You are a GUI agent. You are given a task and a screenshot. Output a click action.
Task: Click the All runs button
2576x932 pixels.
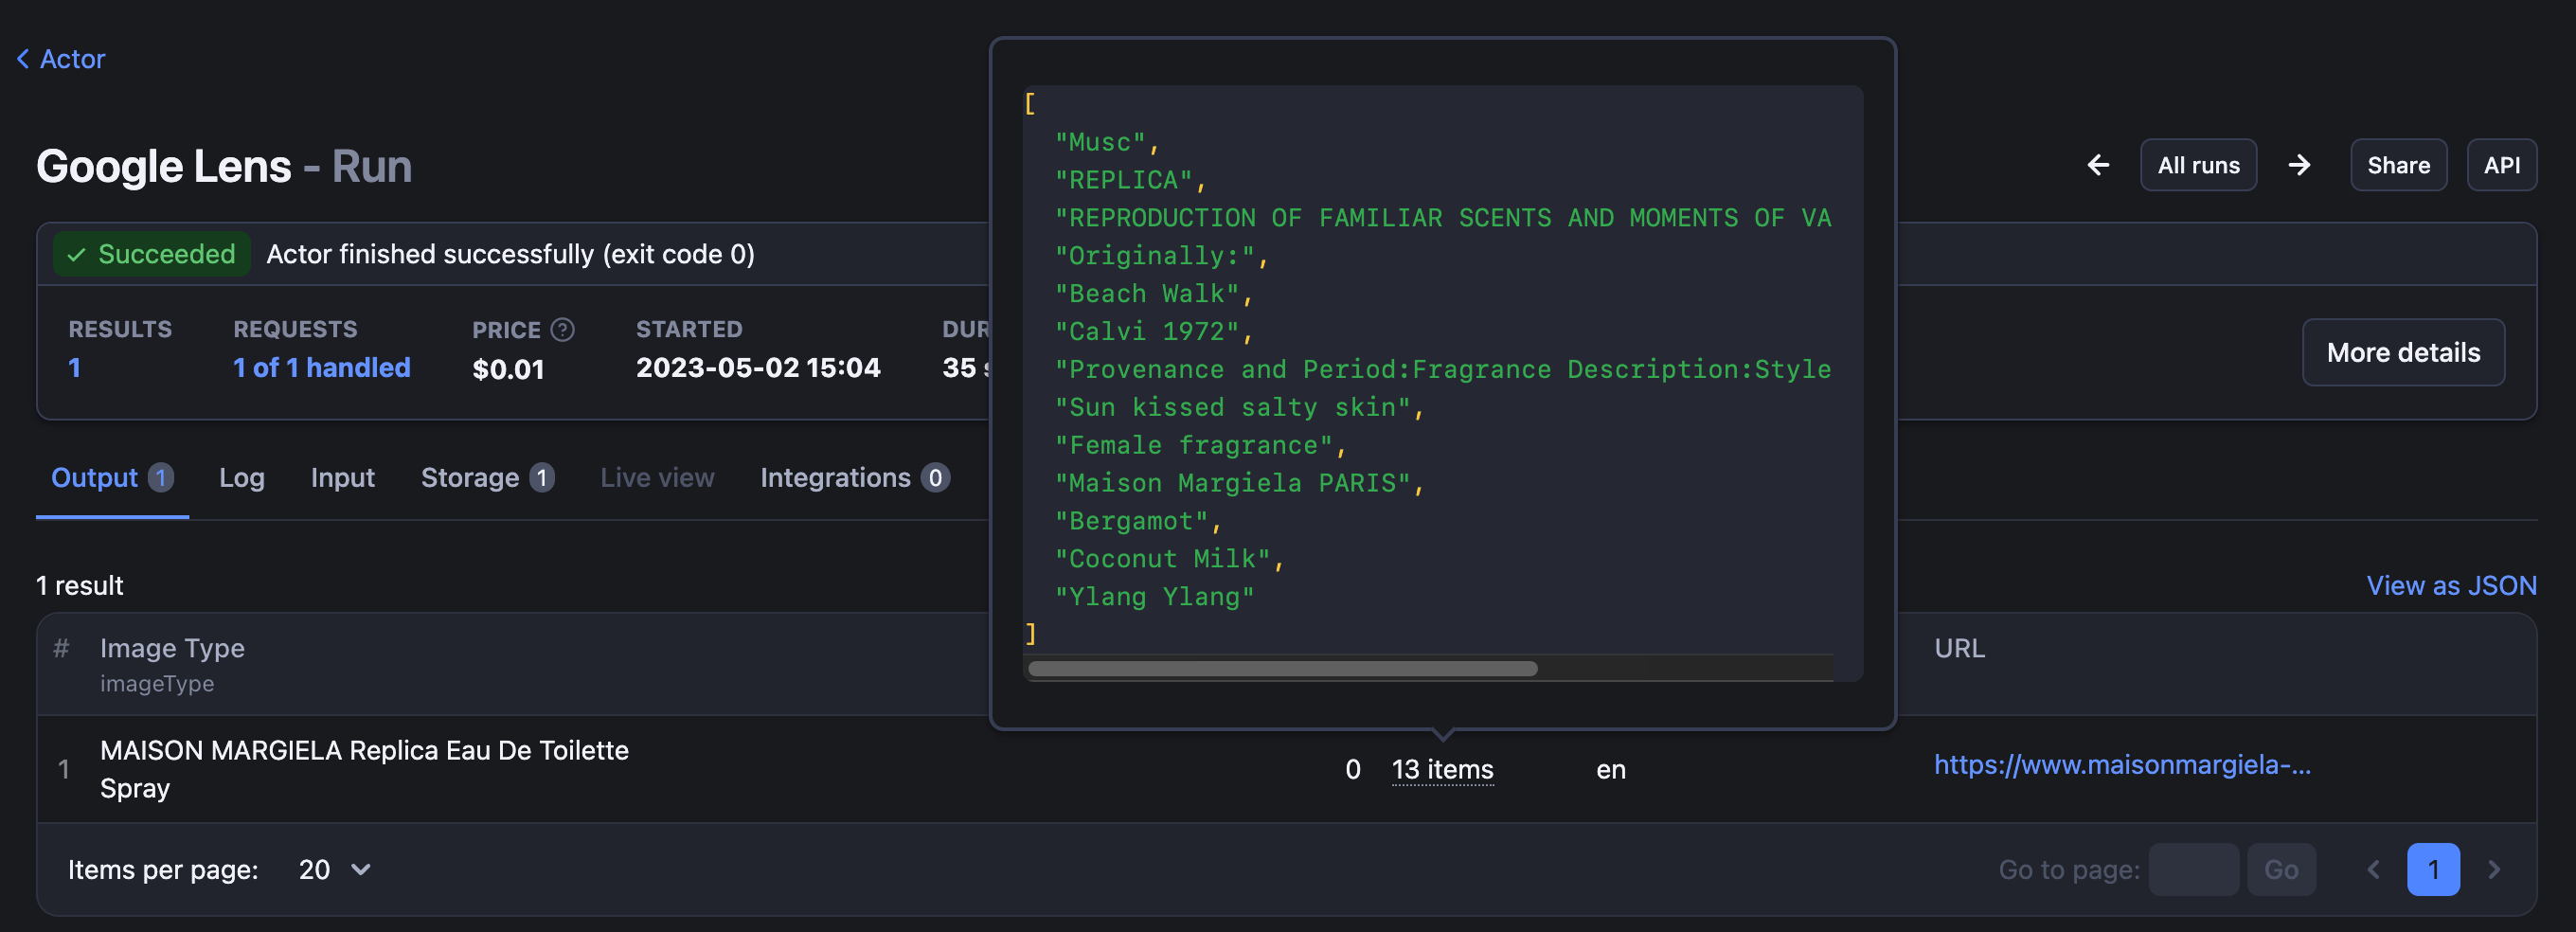pos(2198,165)
